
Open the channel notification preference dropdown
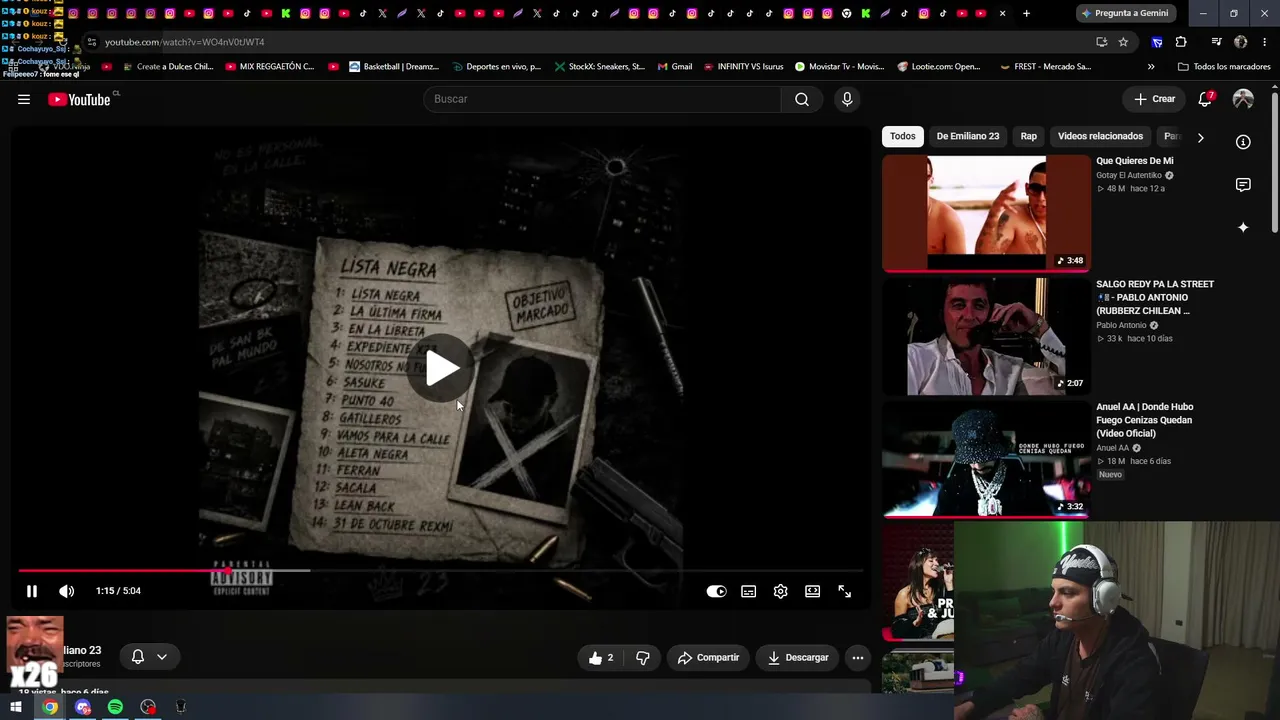coord(149,657)
